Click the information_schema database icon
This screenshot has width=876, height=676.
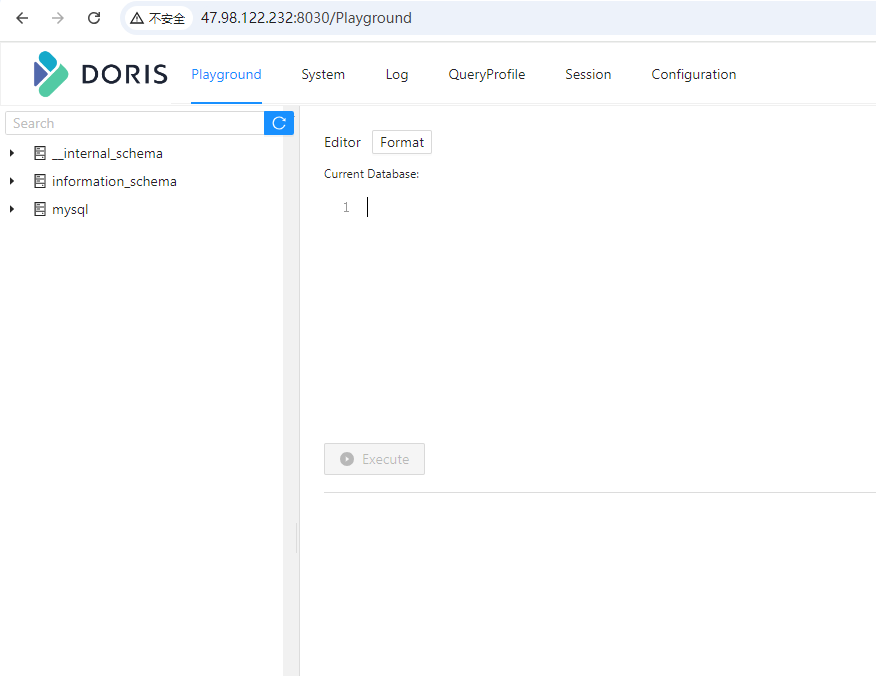click(x=40, y=181)
